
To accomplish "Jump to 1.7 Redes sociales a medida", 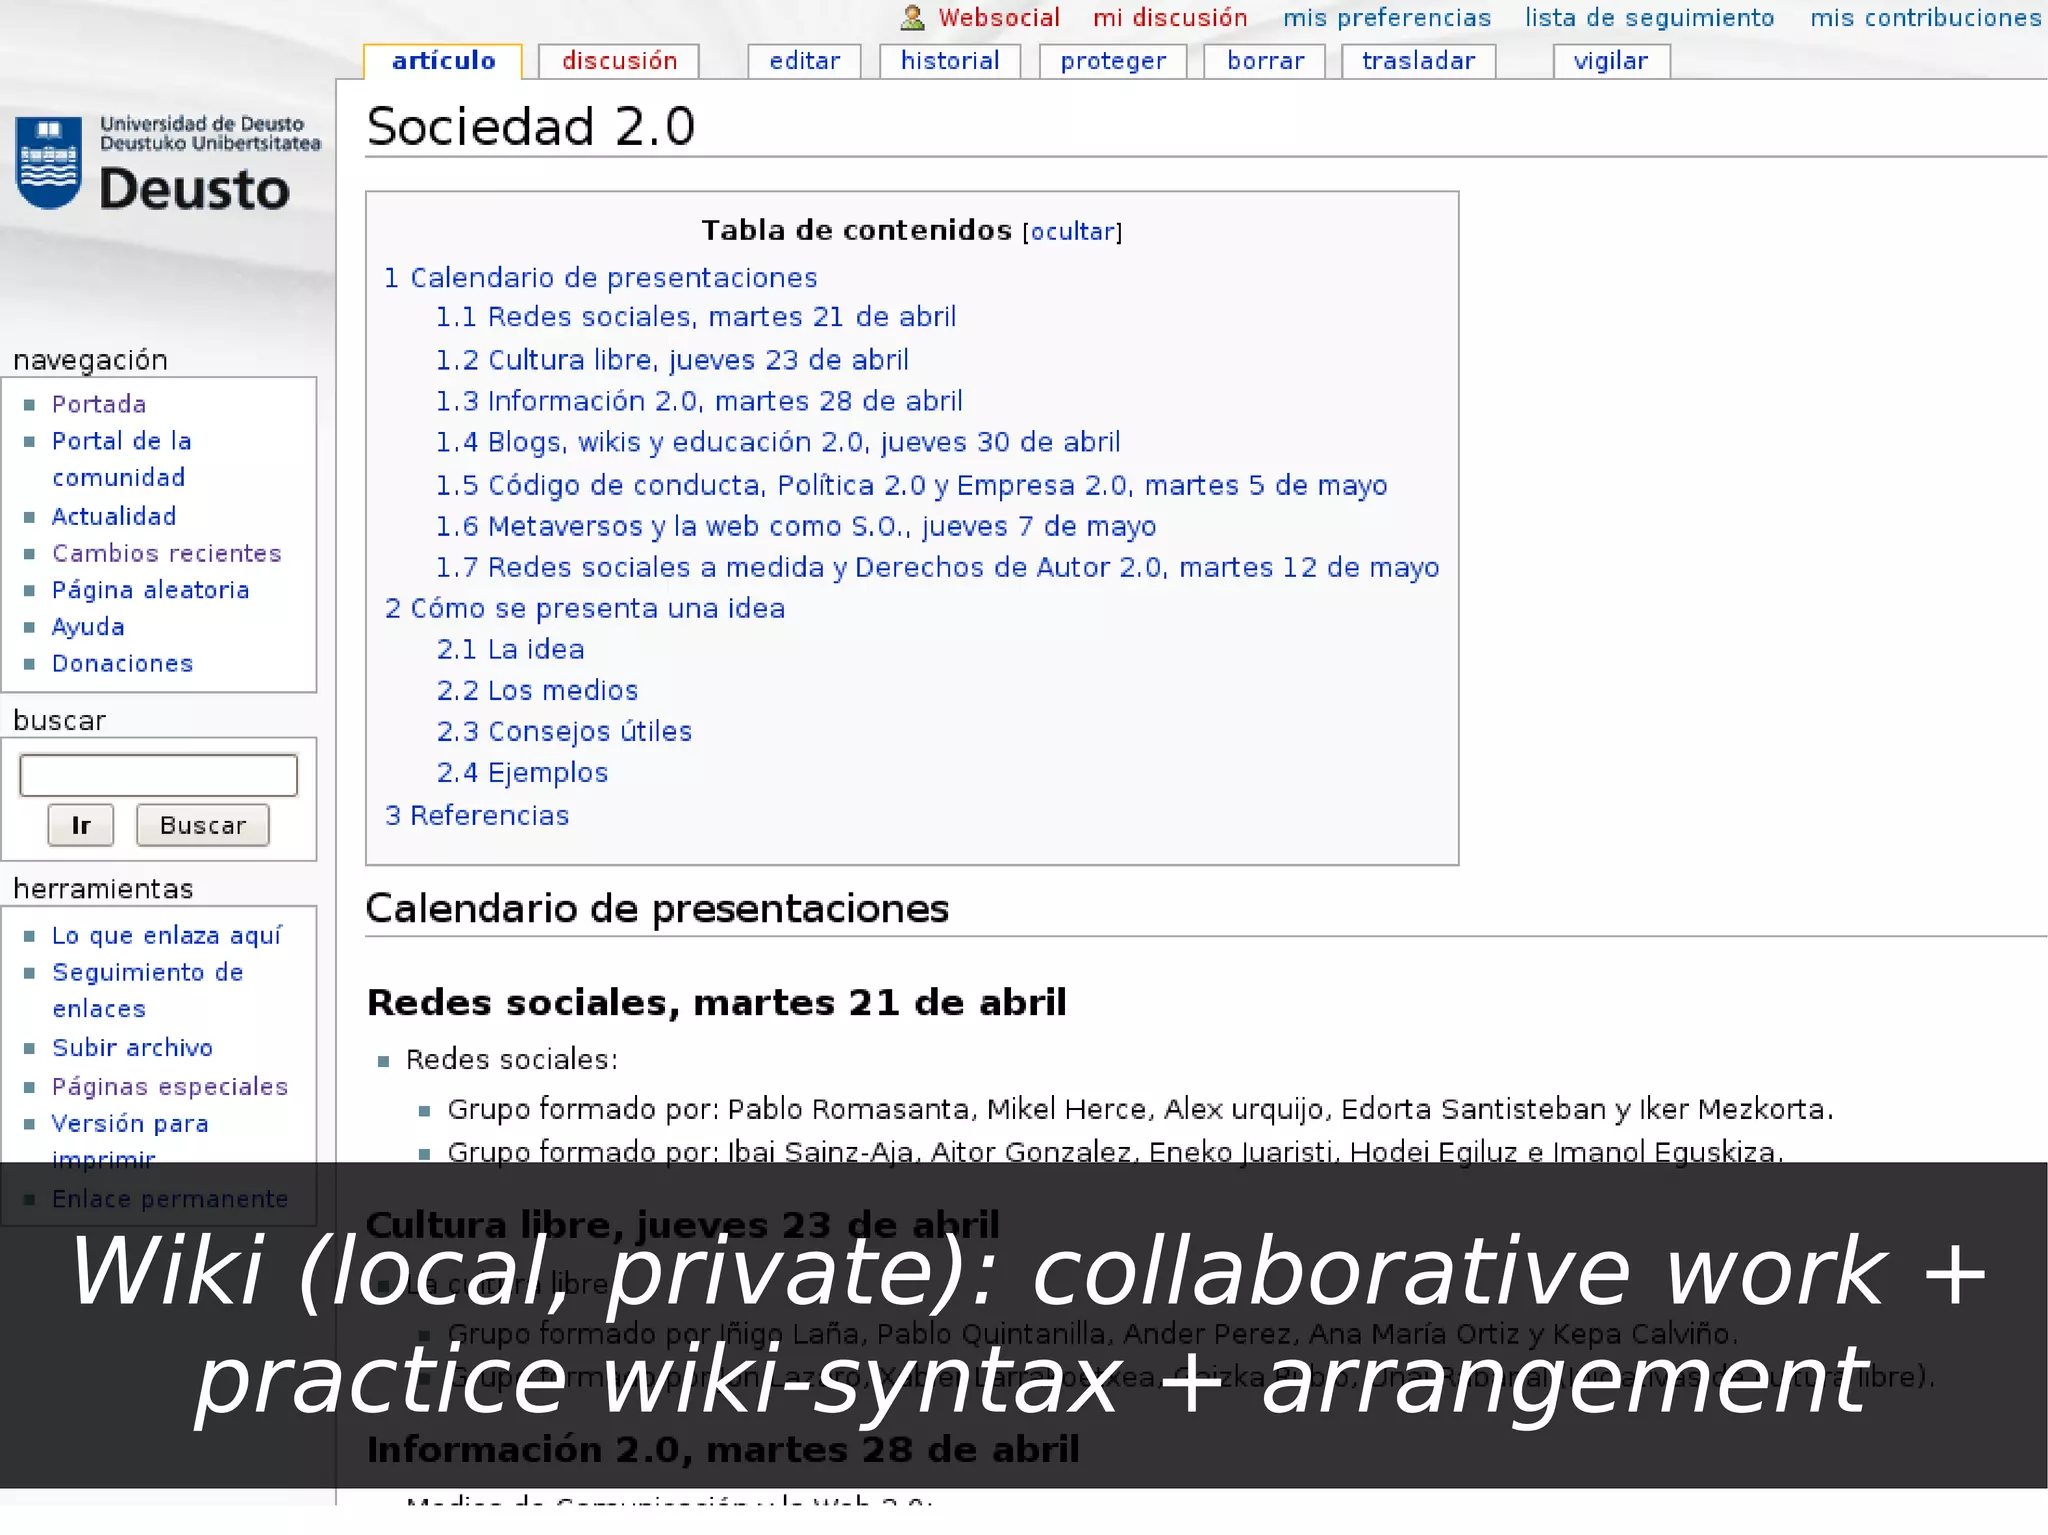I will pos(938,568).
